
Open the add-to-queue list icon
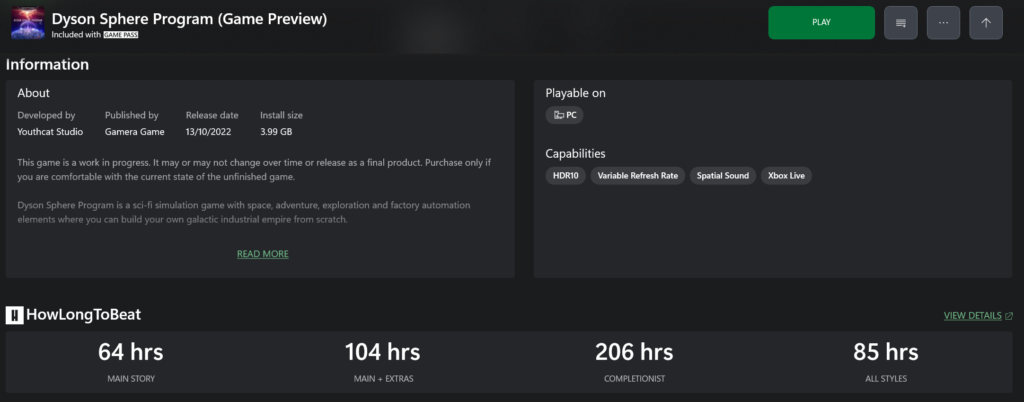coord(900,22)
